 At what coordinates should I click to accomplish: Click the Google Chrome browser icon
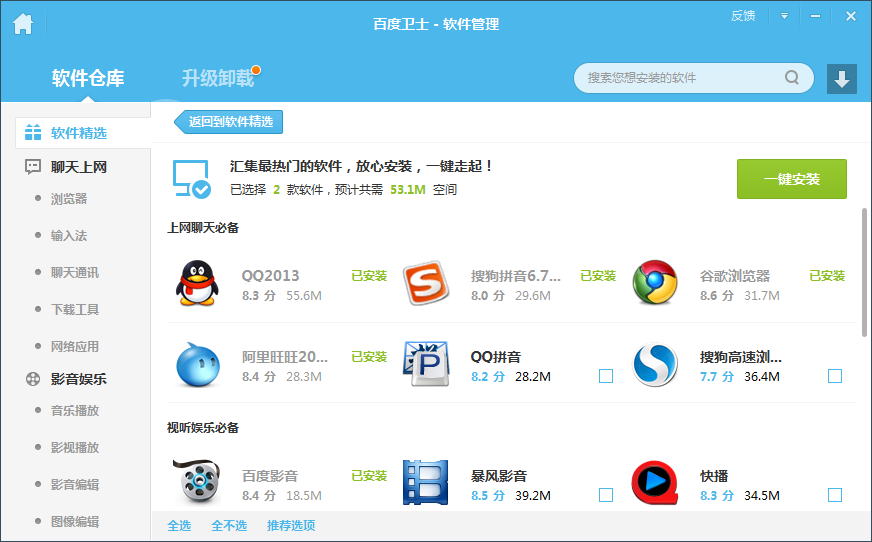pyautogui.click(x=655, y=284)
